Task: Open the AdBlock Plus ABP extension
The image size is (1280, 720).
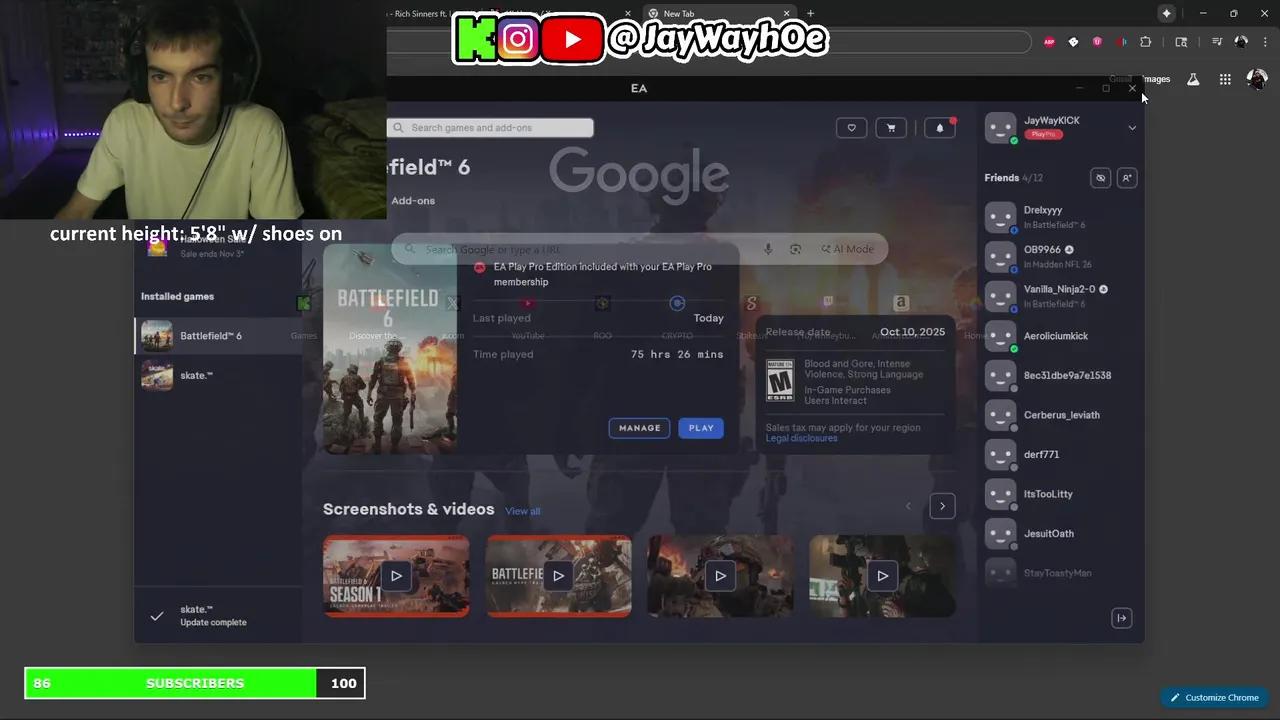Action: [x=1049, y=42]
